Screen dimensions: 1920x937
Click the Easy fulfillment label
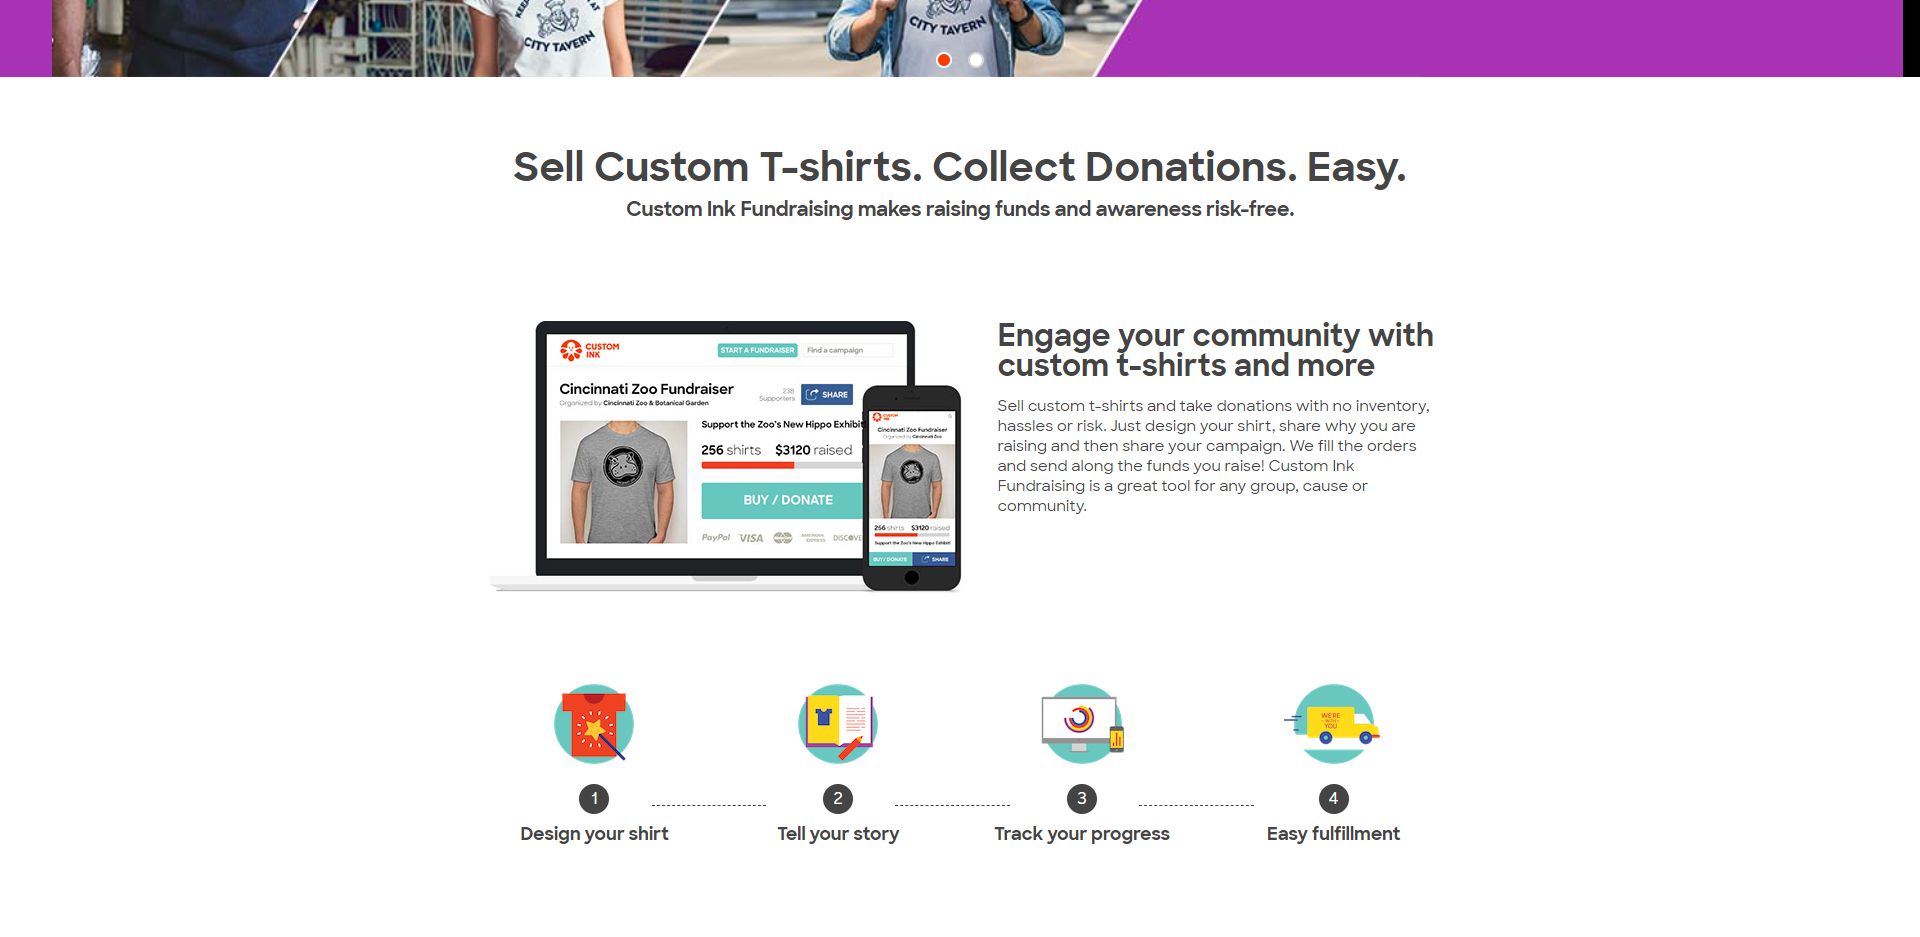click(1333, 834)
